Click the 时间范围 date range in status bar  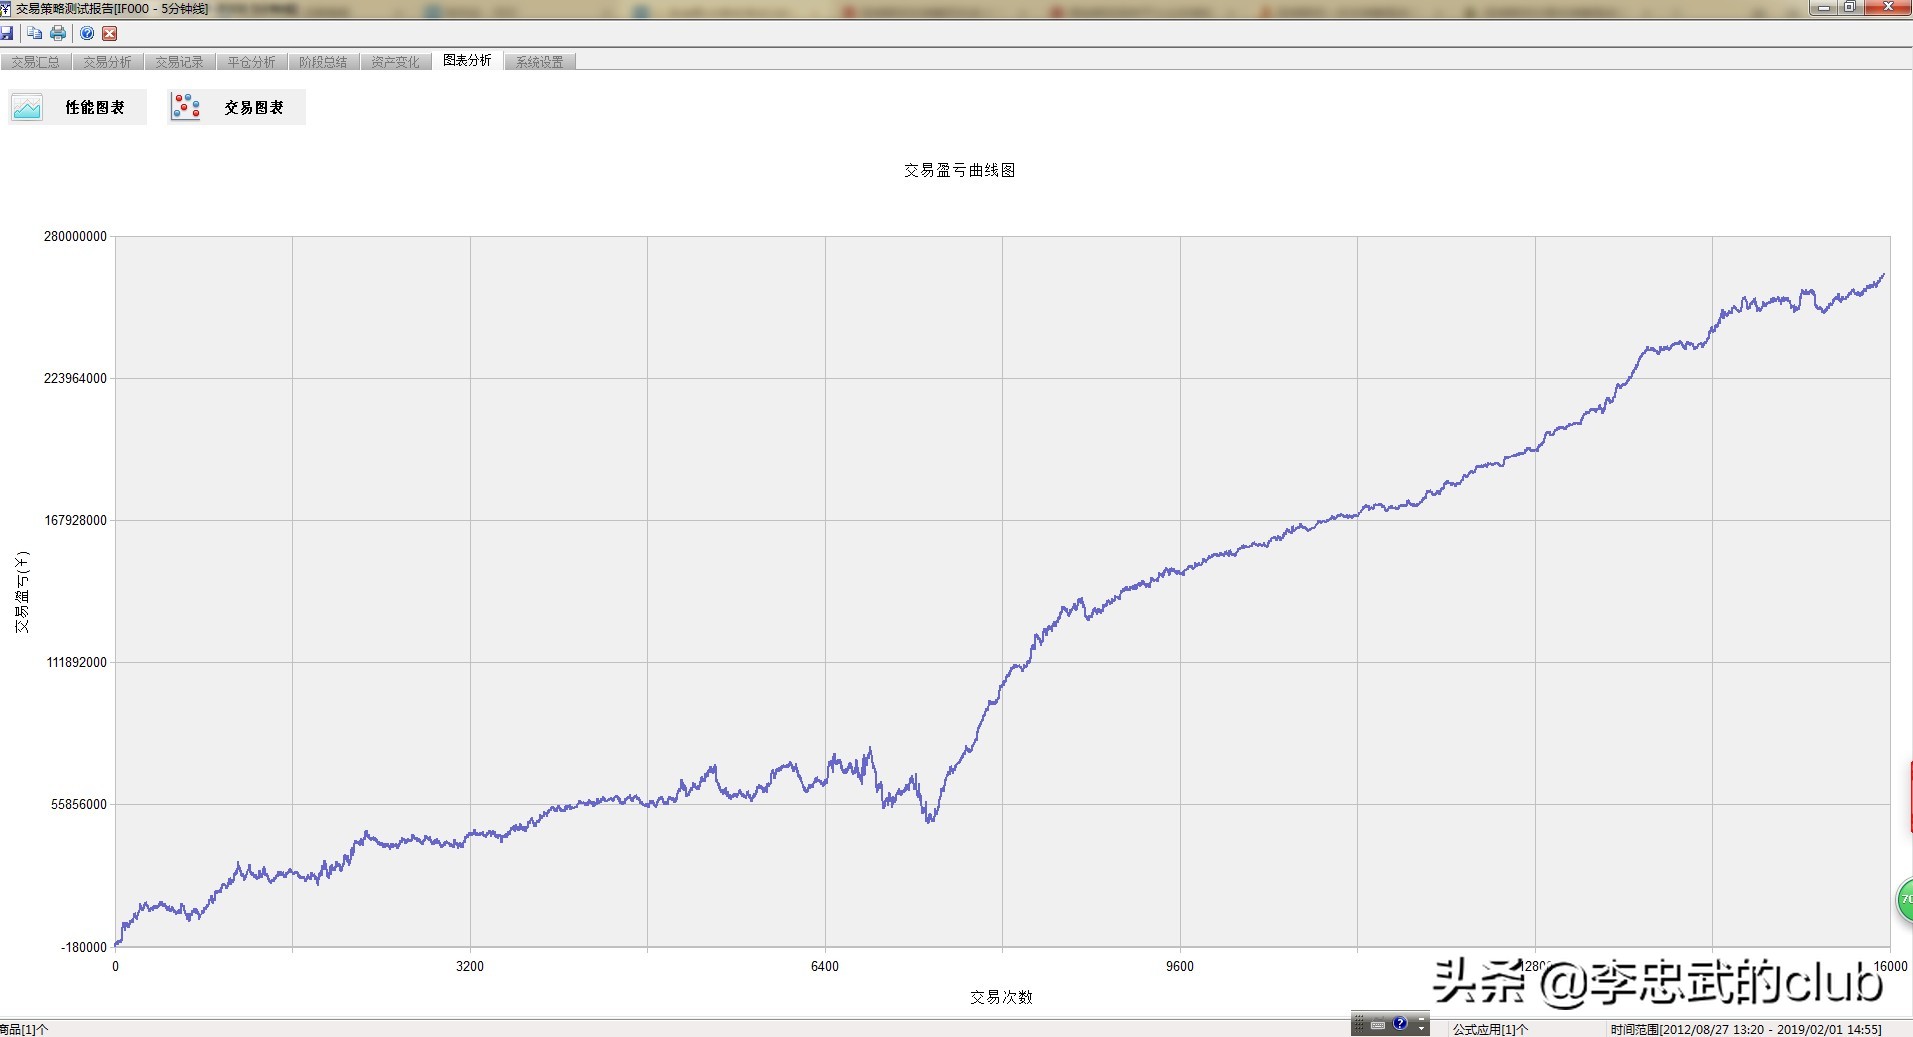(1745, 1029)
